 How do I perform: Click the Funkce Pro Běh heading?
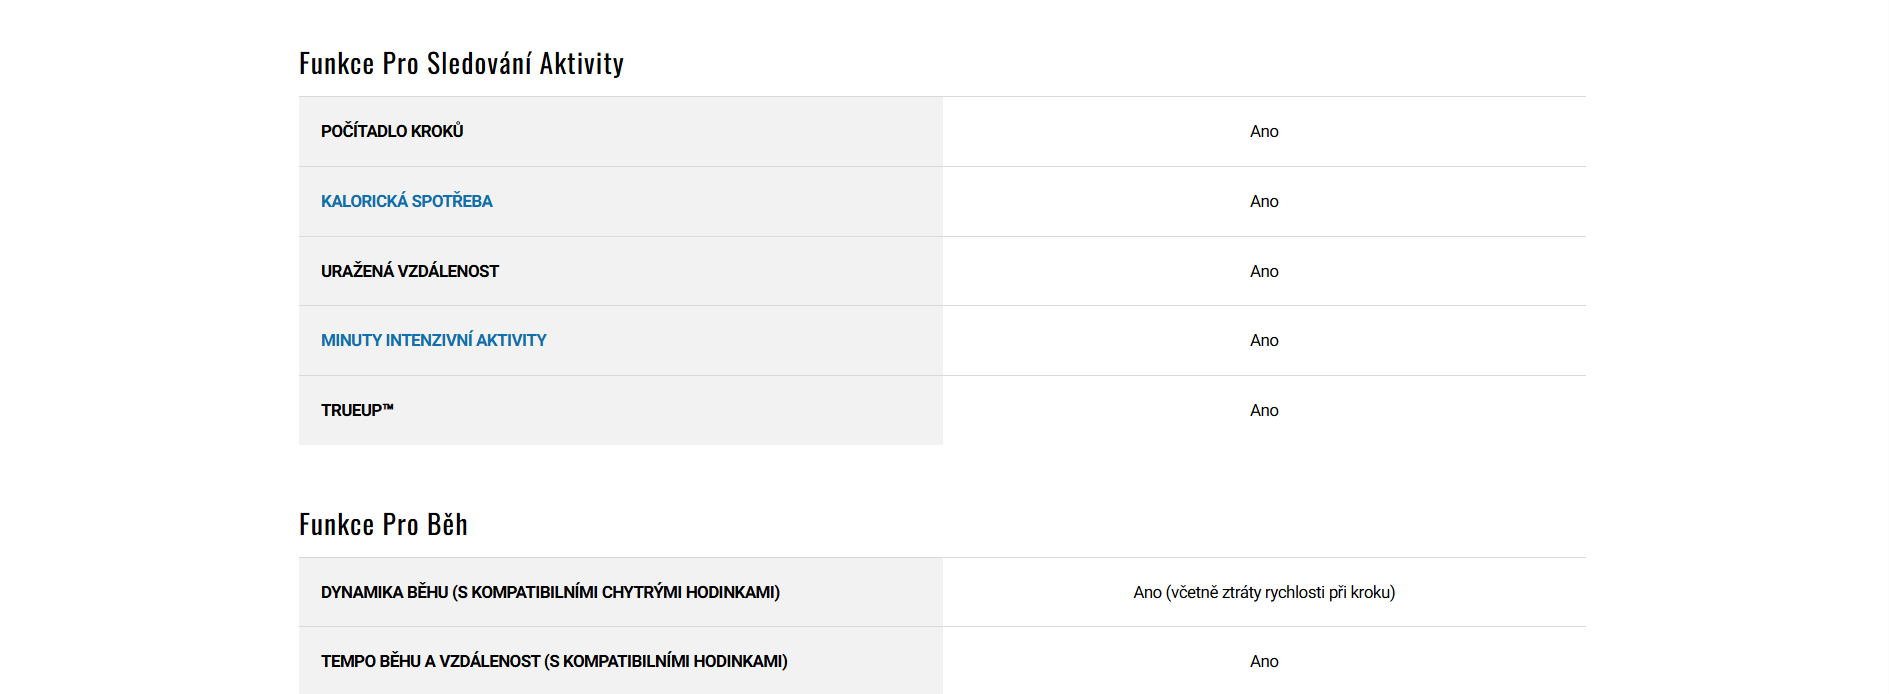pos(383,525)
